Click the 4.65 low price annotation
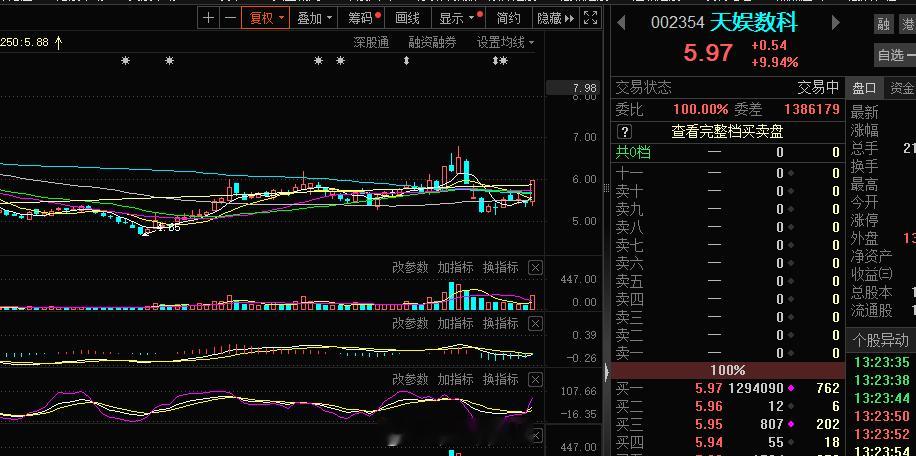This screenshot has height=456, width=916. click(168, 227)
